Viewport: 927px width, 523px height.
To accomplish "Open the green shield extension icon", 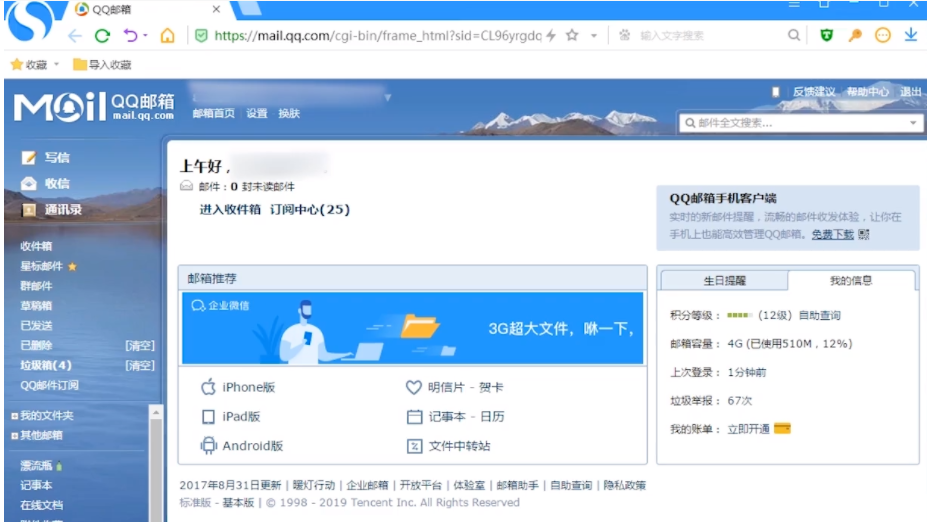I will click(x=826, y=35).
